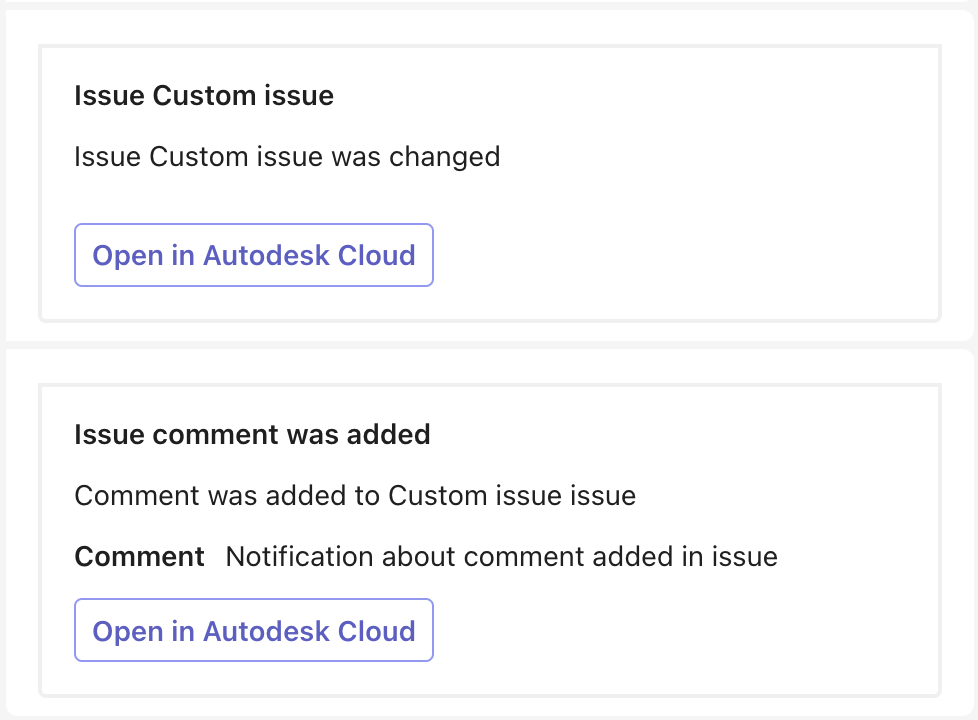The image size is (978, 720).
Task: Click the "Issue Custom issue" card title
Action: coord(204,96)
